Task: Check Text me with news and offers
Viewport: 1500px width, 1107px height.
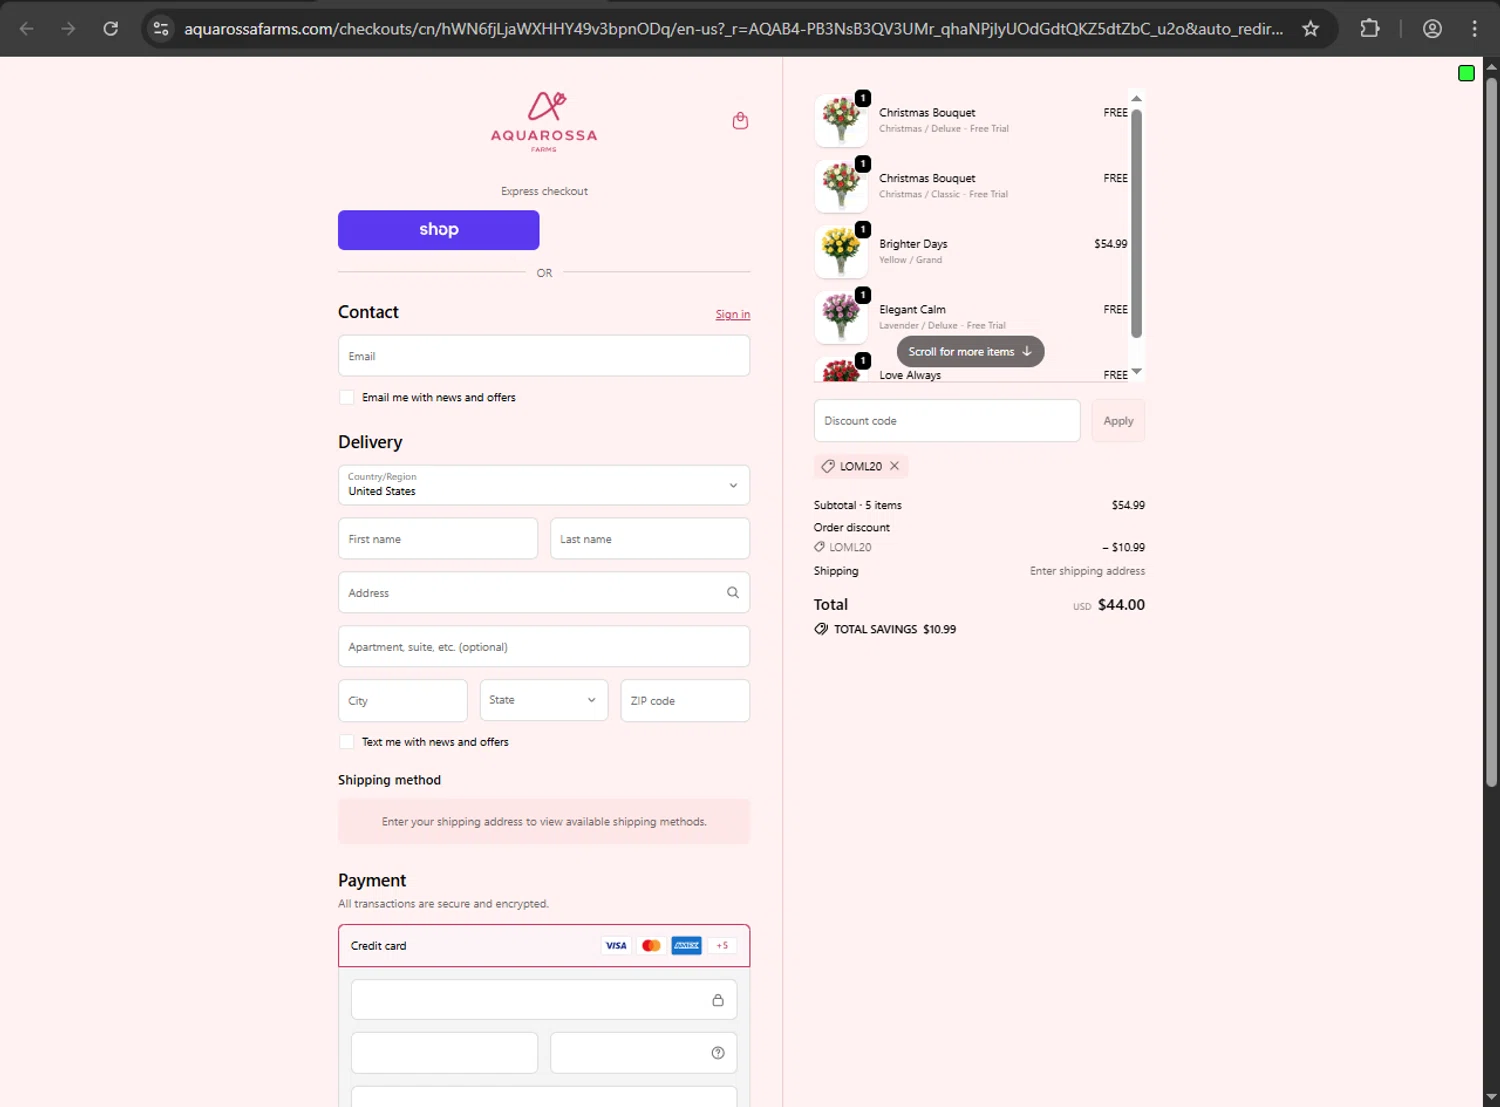Action: point(347,742)
